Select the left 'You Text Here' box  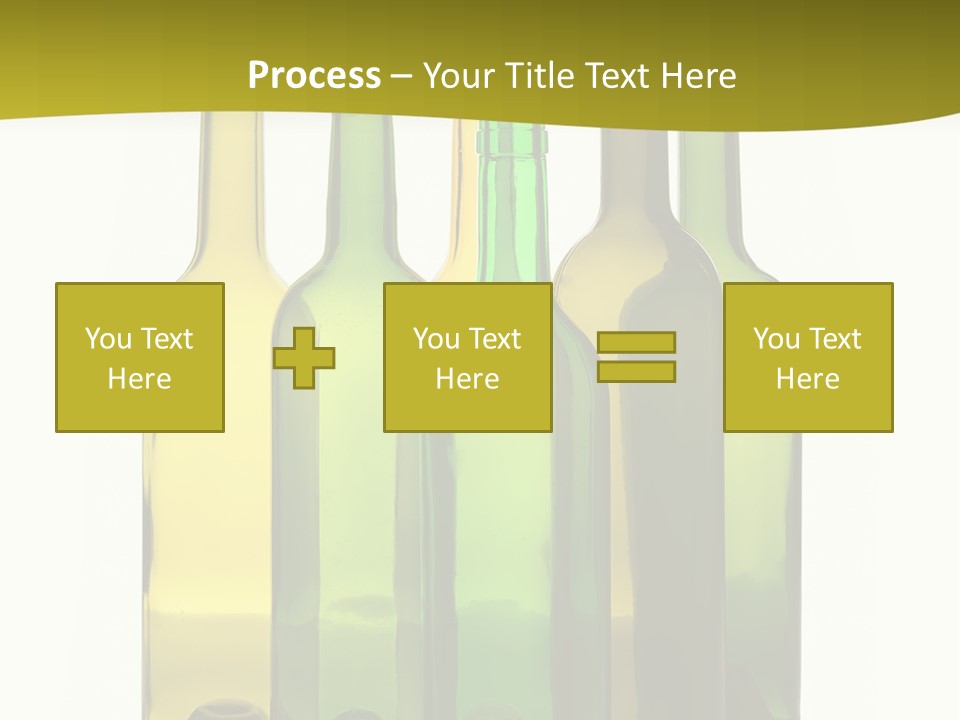pos(139,357)
